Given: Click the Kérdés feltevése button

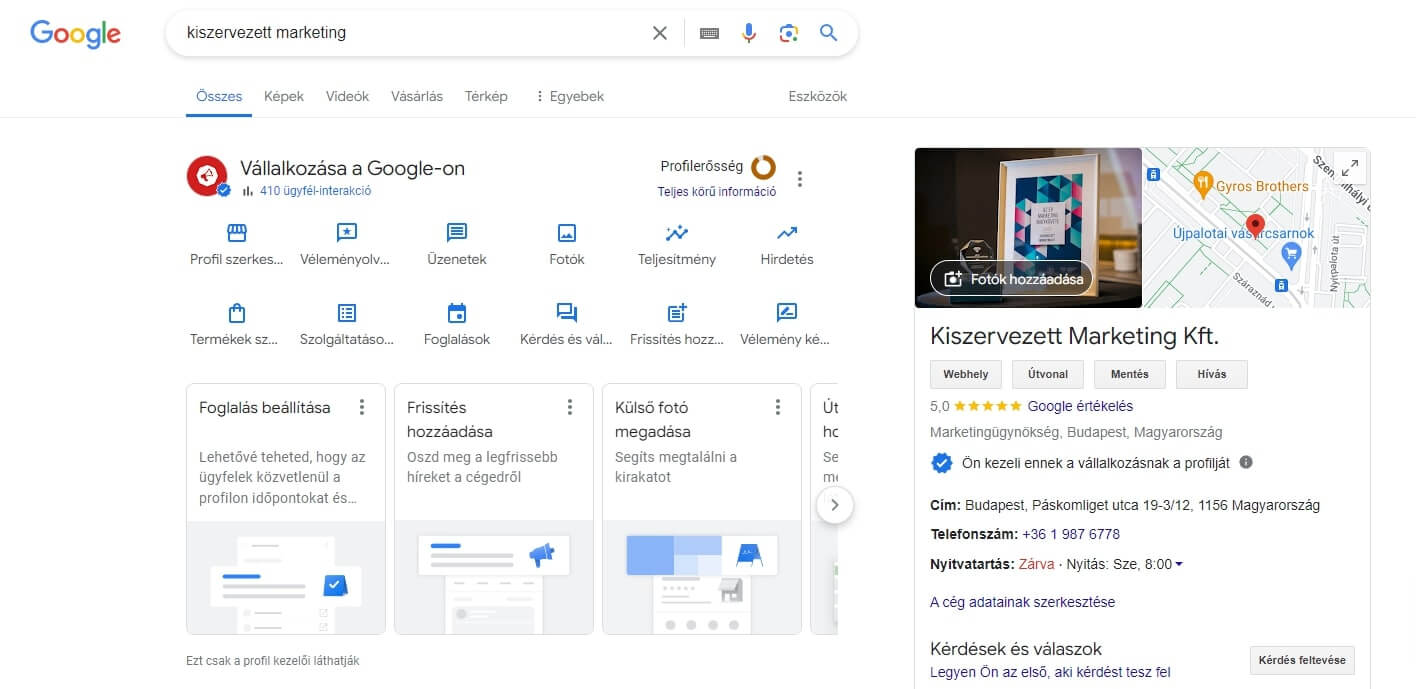Looking at the screenshot, I should point(1302,660).
